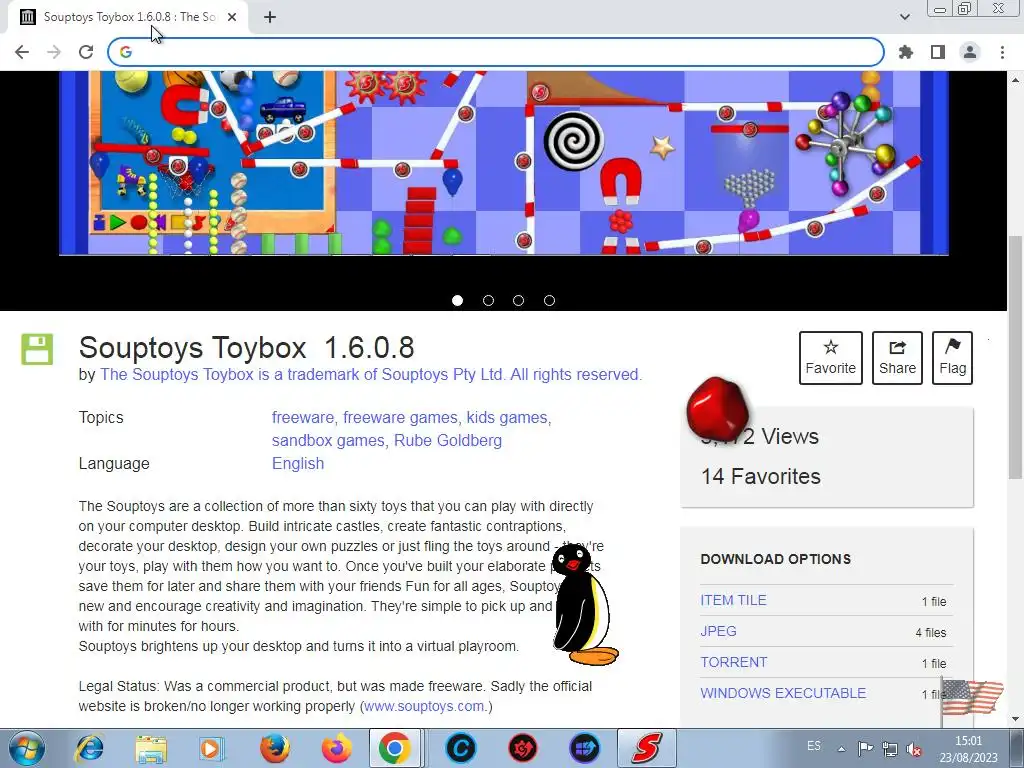Open network tray icon

(x=889, y=748)
